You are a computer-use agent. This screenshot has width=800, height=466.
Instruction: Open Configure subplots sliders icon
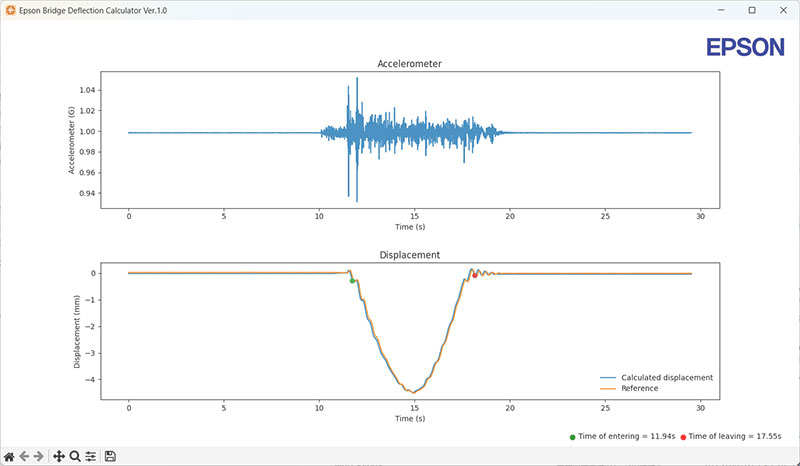pyautogui.click(x=90, y=456)
